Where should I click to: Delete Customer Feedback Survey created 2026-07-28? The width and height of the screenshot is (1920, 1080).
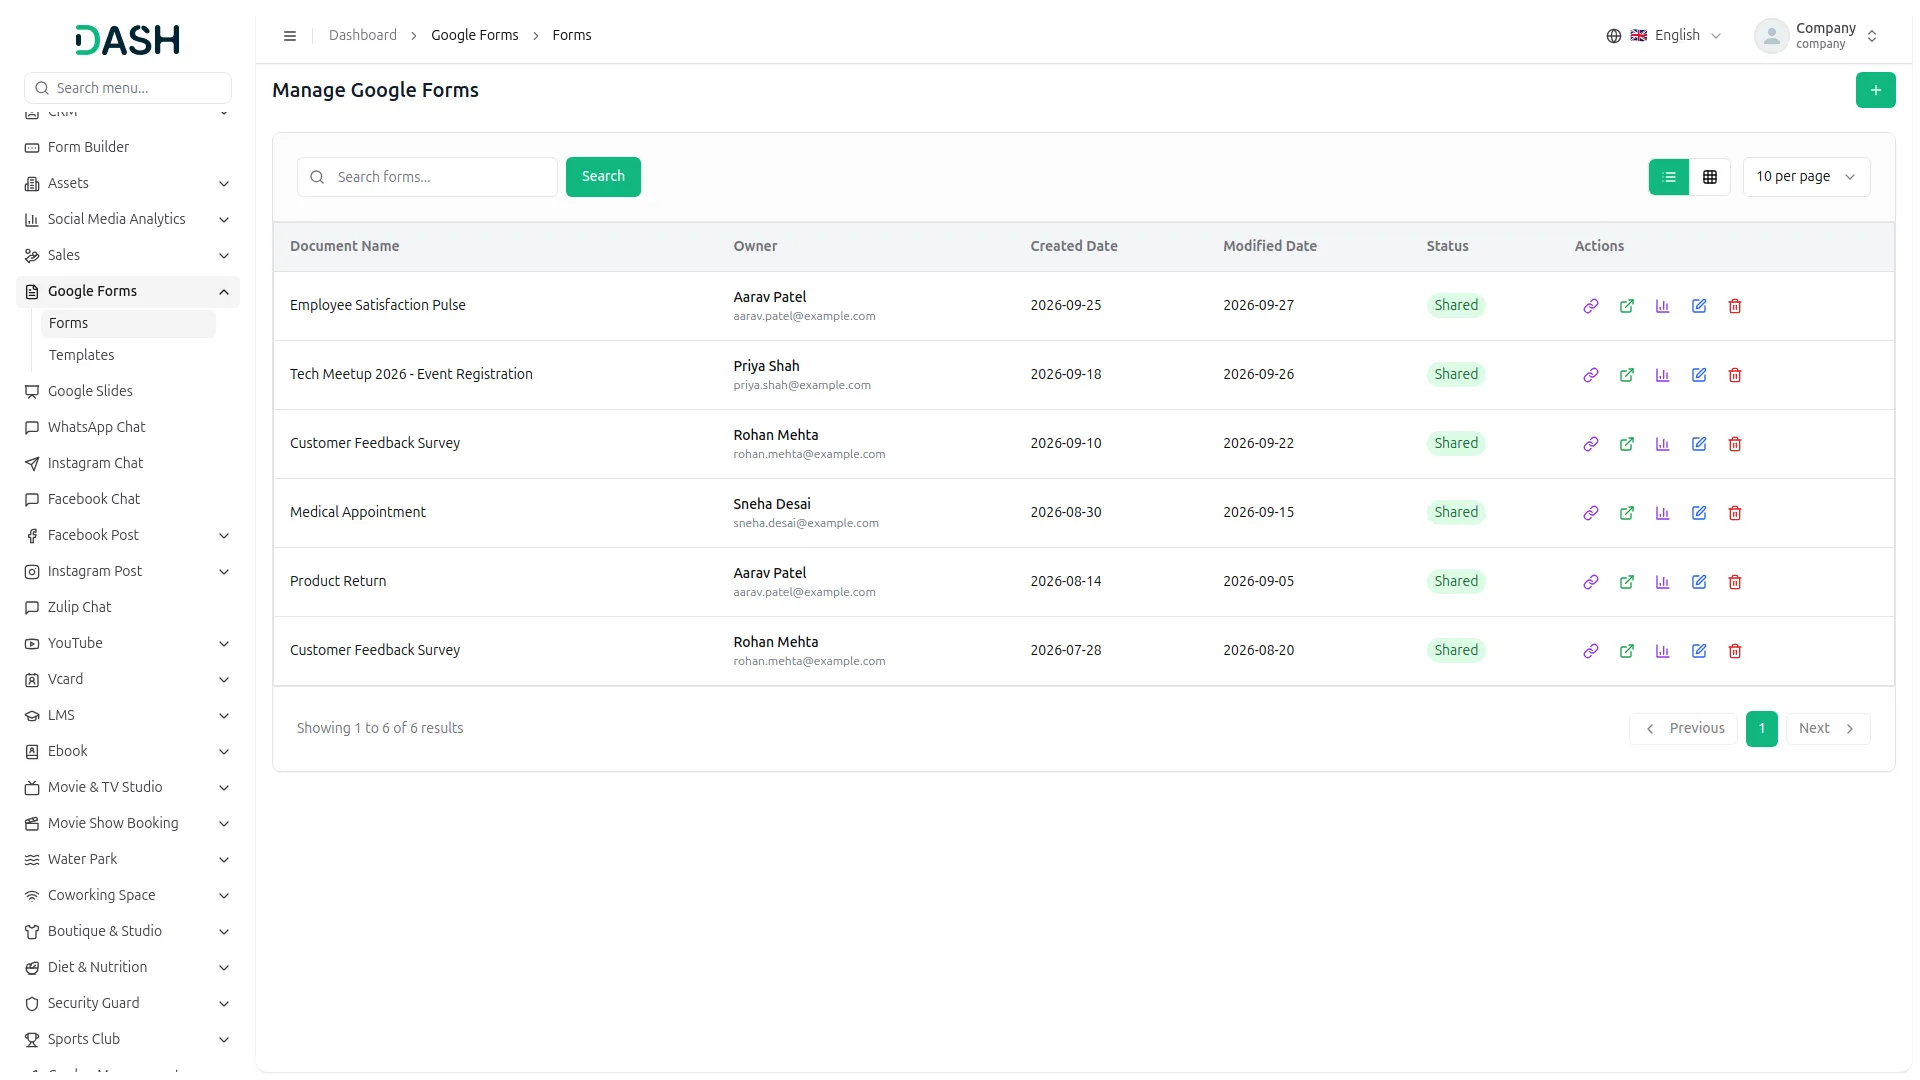coord(1734,651)
